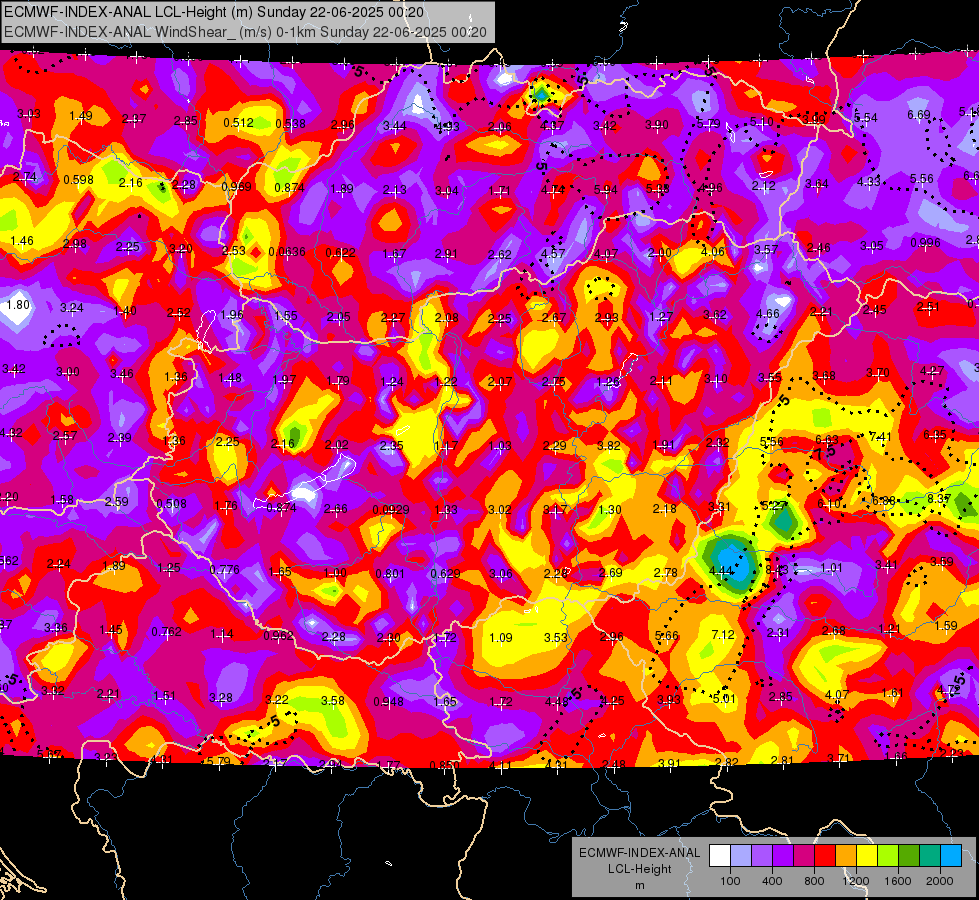Click the legend tick label 800
979x900 pixels.
(814, 881)
